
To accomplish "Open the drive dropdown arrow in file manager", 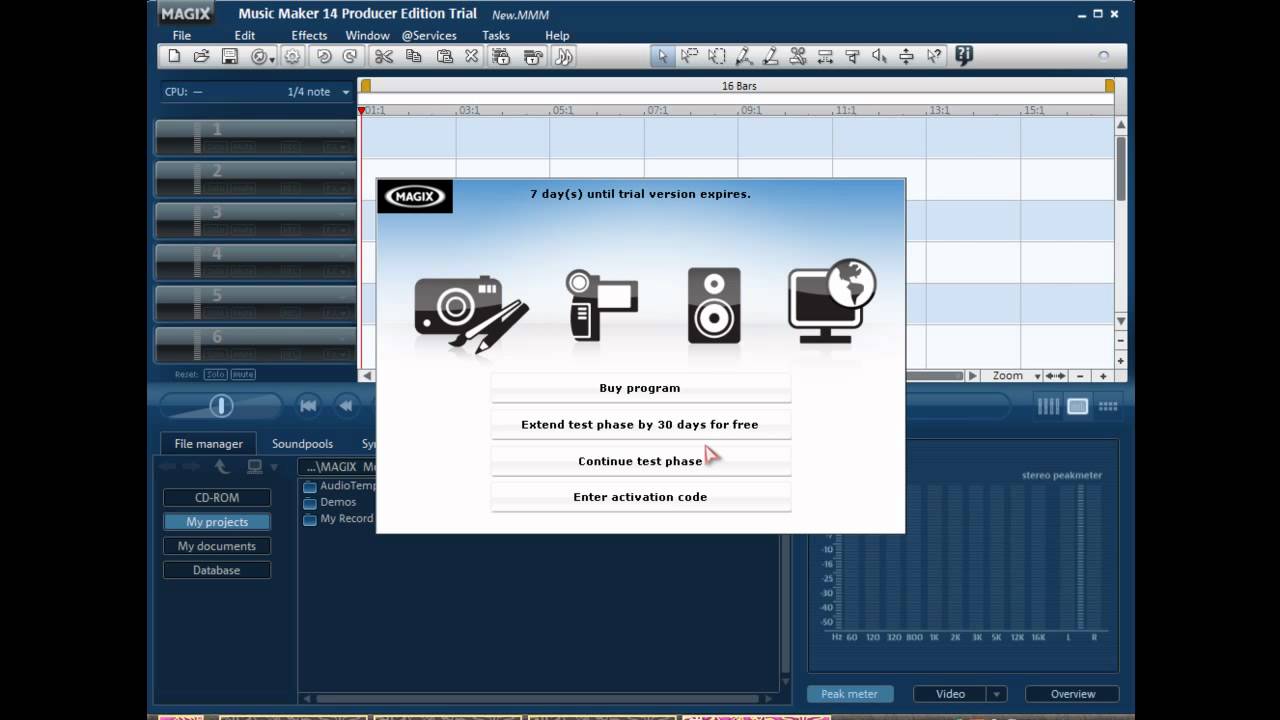I will tap(274, 467).
